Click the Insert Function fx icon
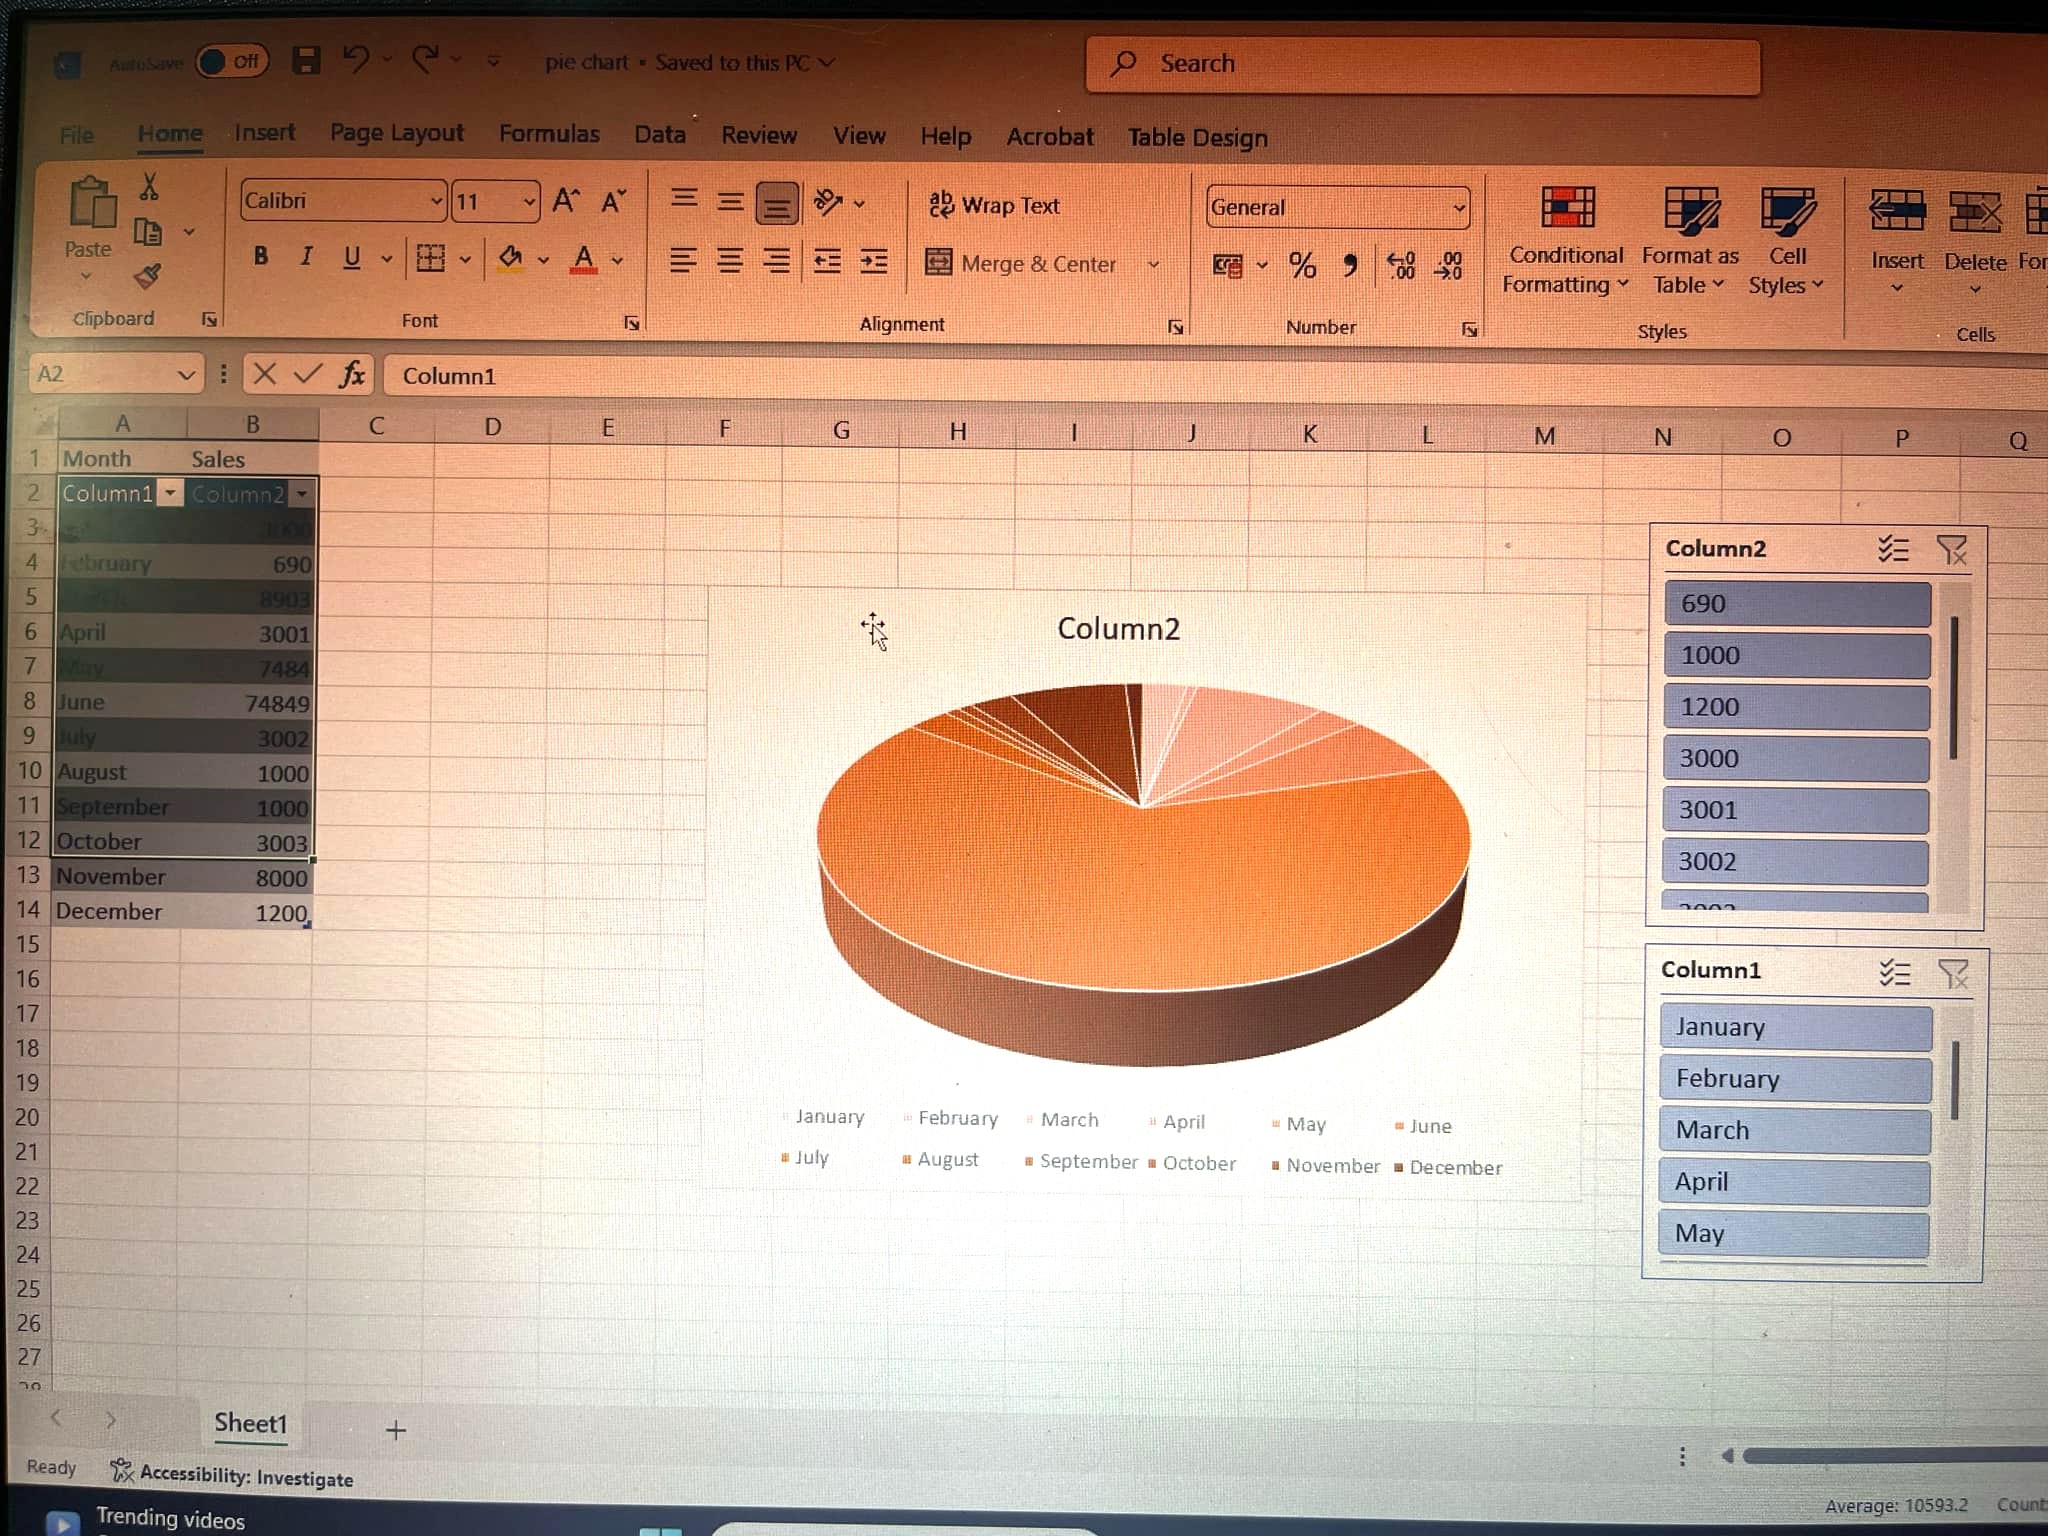The image size is (2048, 1536). (351, 375)
